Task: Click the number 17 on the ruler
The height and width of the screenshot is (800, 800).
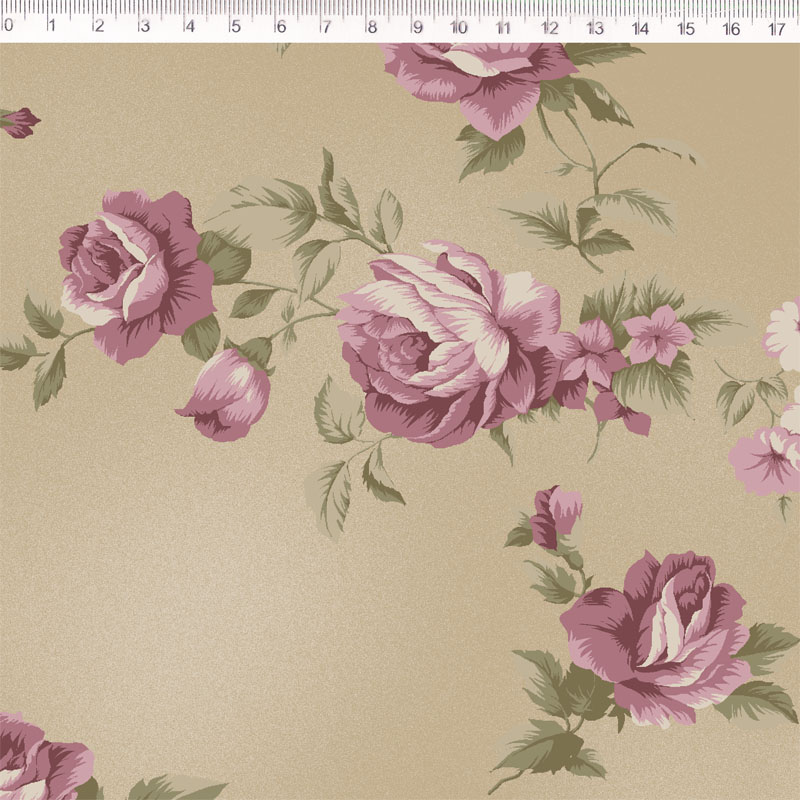Action: point(777,27)
